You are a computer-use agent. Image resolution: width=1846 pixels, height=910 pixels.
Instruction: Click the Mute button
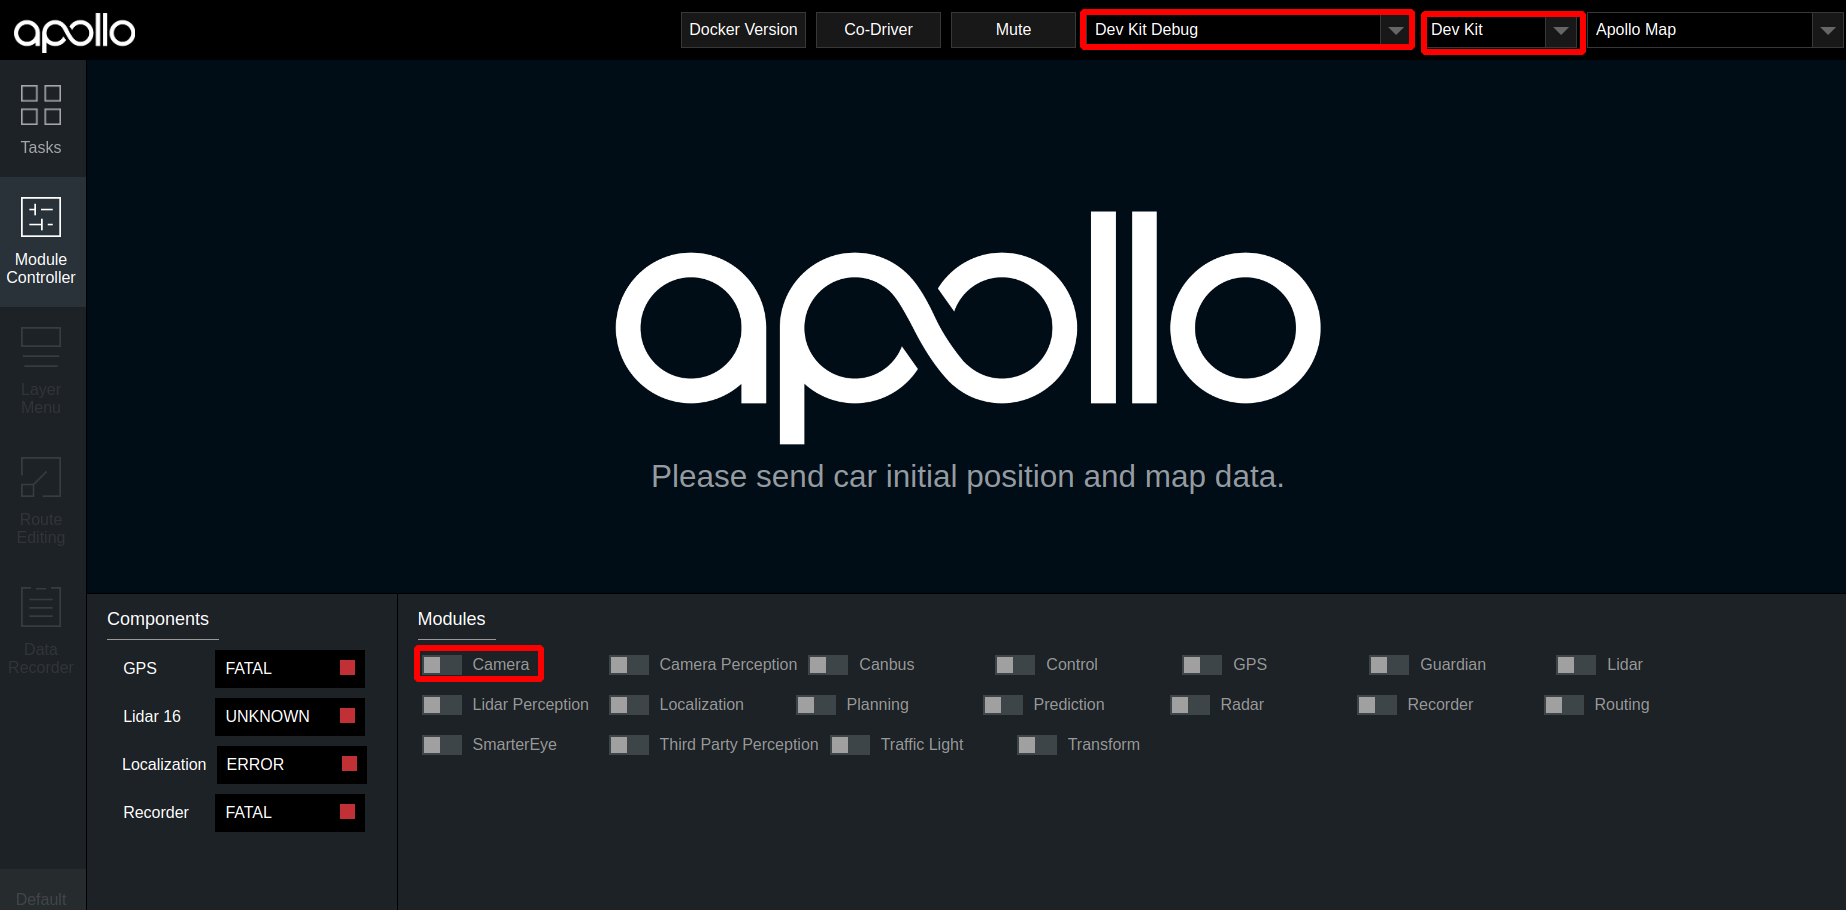coord(1013,30)
